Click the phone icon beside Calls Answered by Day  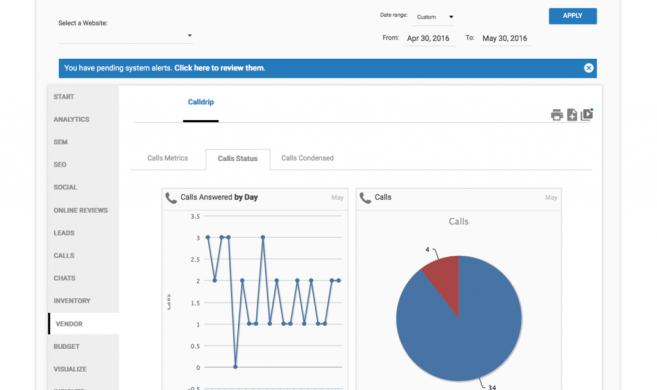tap(171, 198)
